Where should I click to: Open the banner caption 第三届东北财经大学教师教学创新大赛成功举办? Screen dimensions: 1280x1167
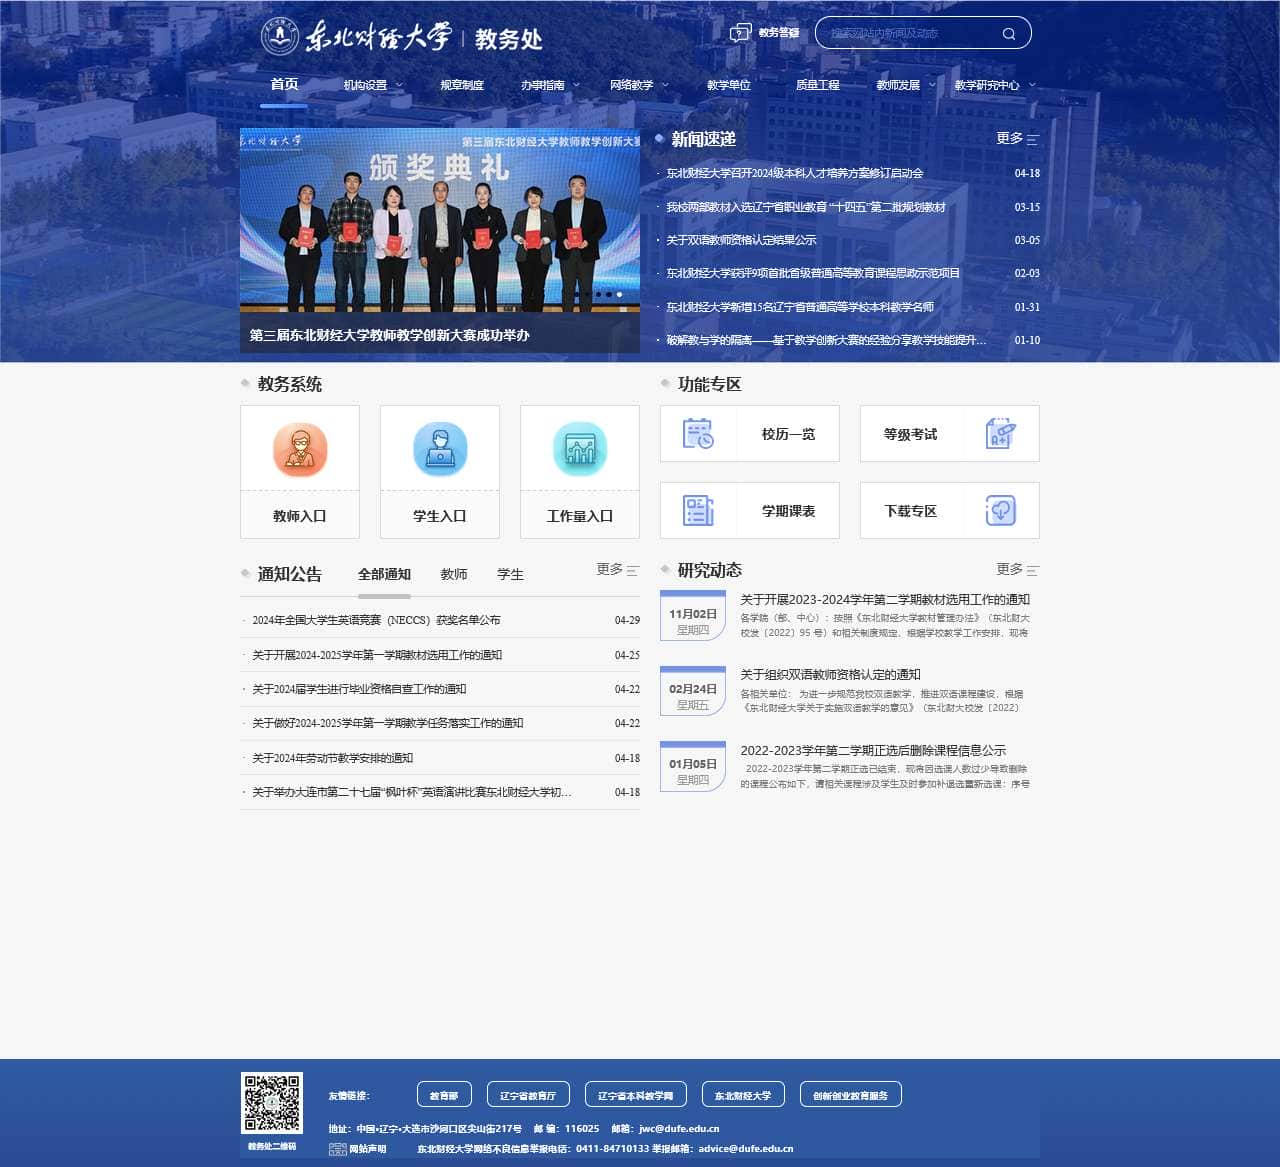click(390, 335)
